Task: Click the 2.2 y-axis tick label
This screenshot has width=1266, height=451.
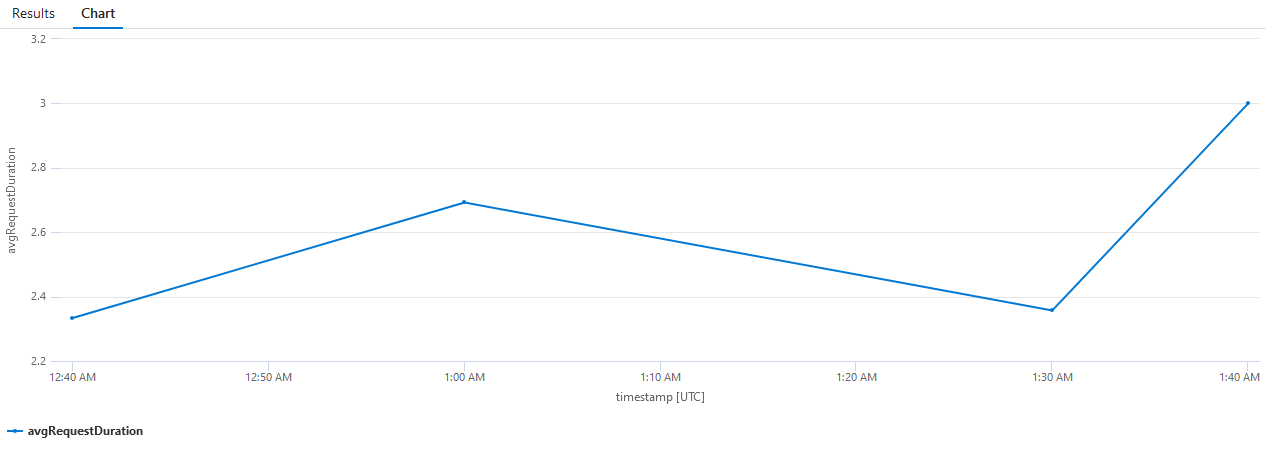Action: coord(39,361)
